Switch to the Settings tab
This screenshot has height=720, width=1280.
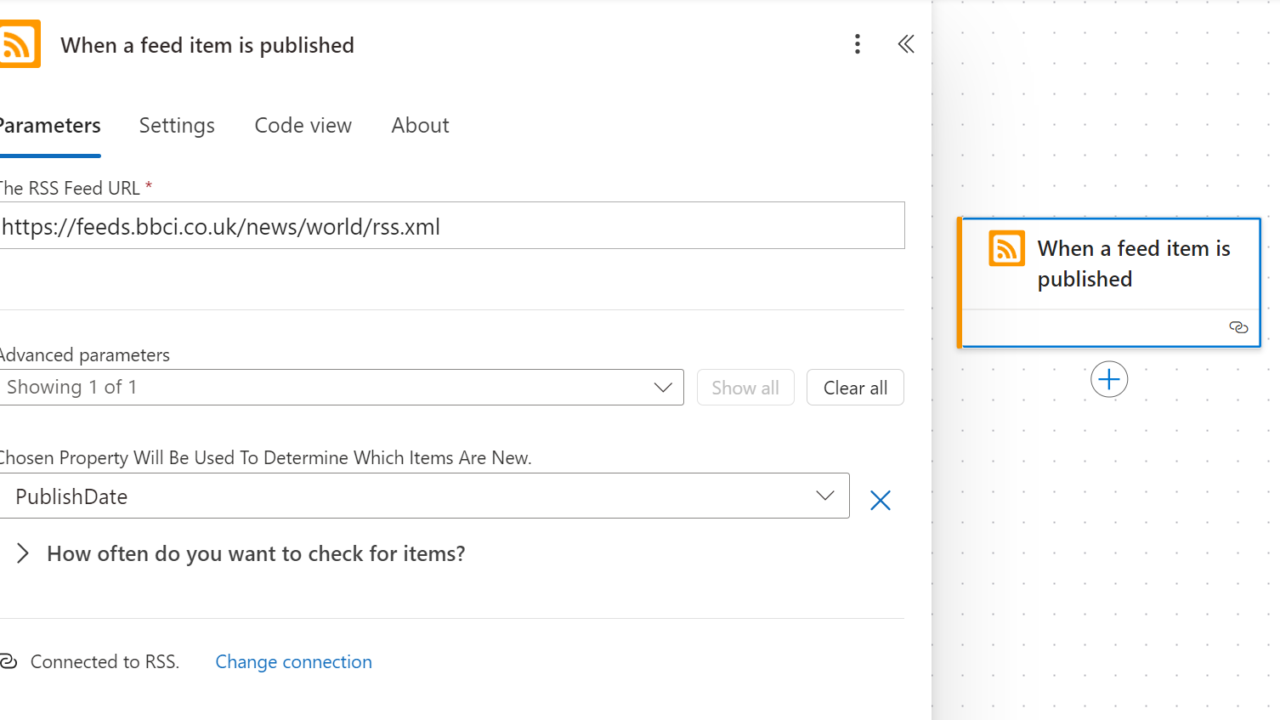click(177, 125)
